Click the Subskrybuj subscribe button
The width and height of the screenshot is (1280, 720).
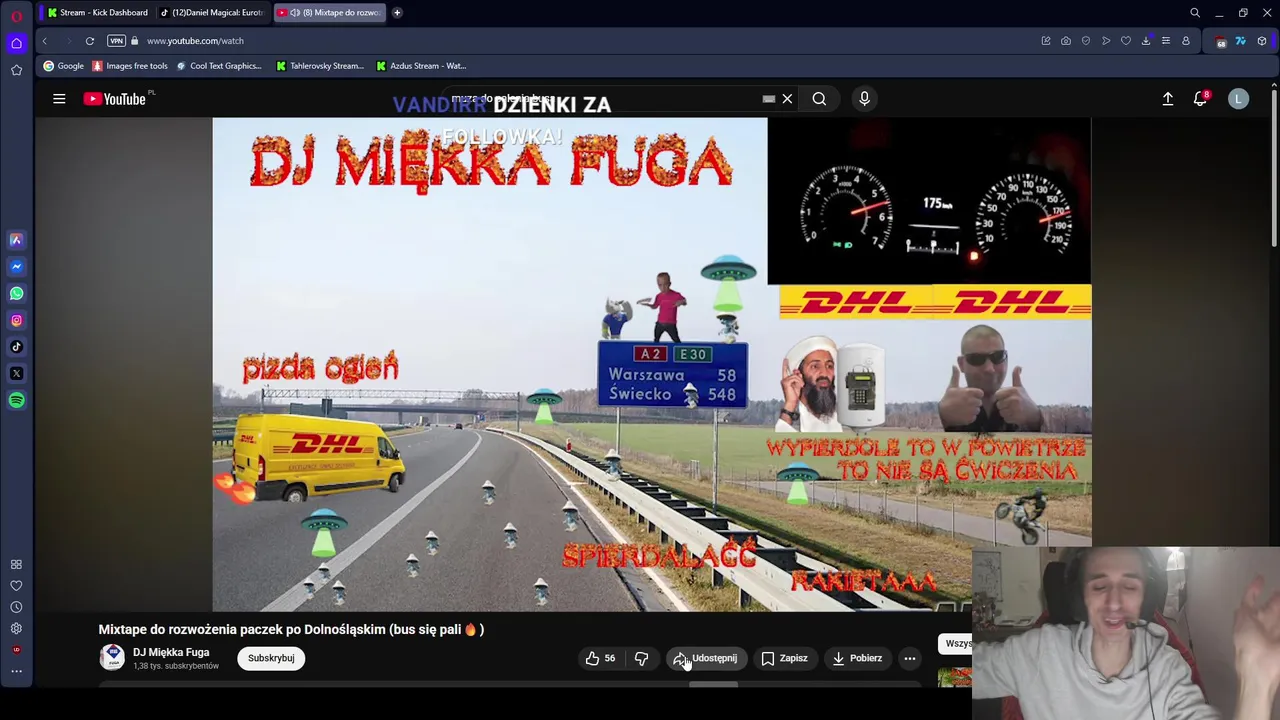(x=271, y=658)
